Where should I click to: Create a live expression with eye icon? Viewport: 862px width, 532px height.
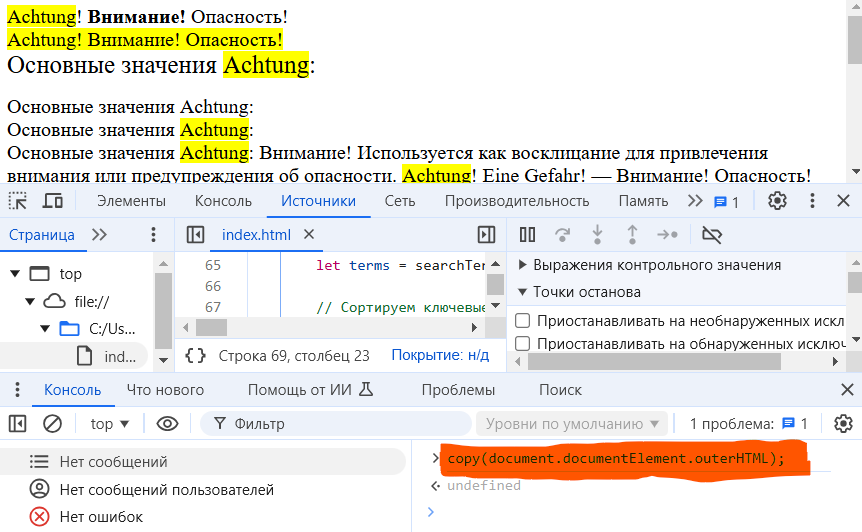click(x=167, y=424)
